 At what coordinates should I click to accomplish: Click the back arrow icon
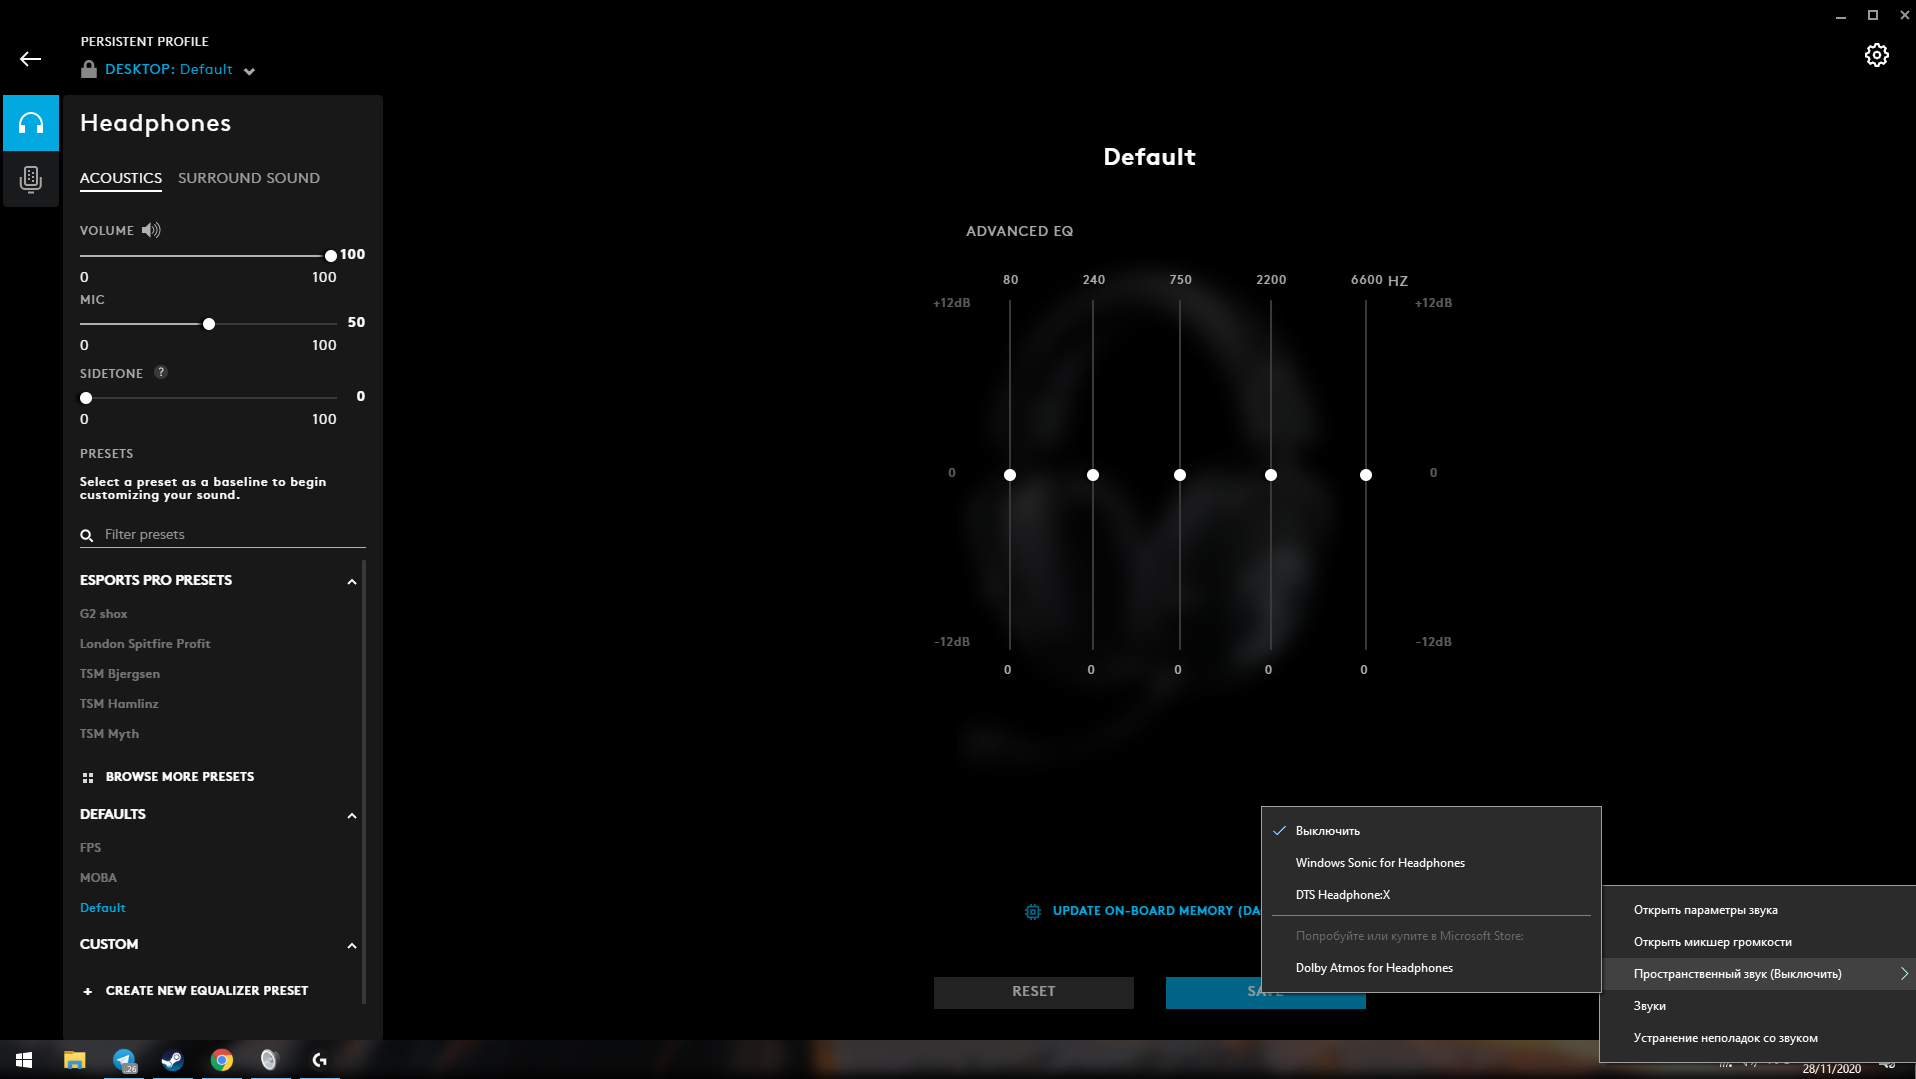(30, 59)
